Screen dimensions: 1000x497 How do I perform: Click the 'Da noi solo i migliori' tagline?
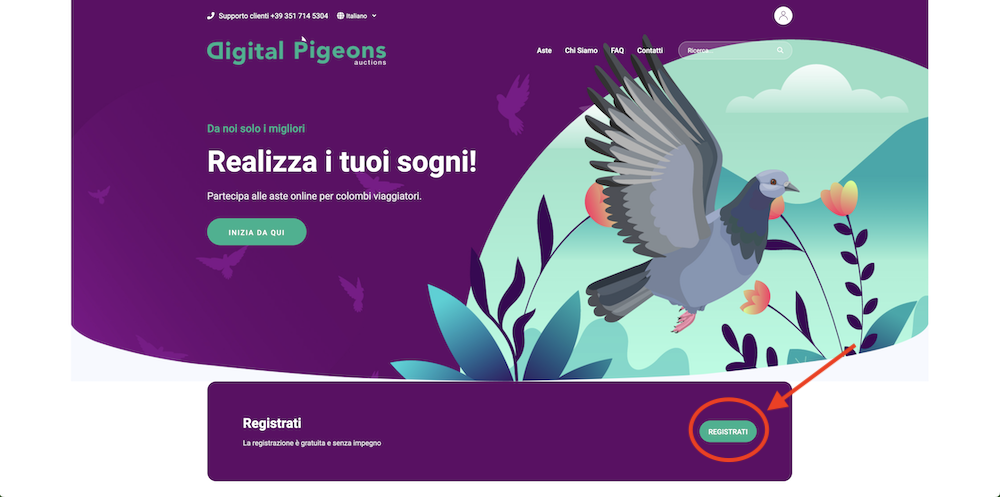coord(256,129)
